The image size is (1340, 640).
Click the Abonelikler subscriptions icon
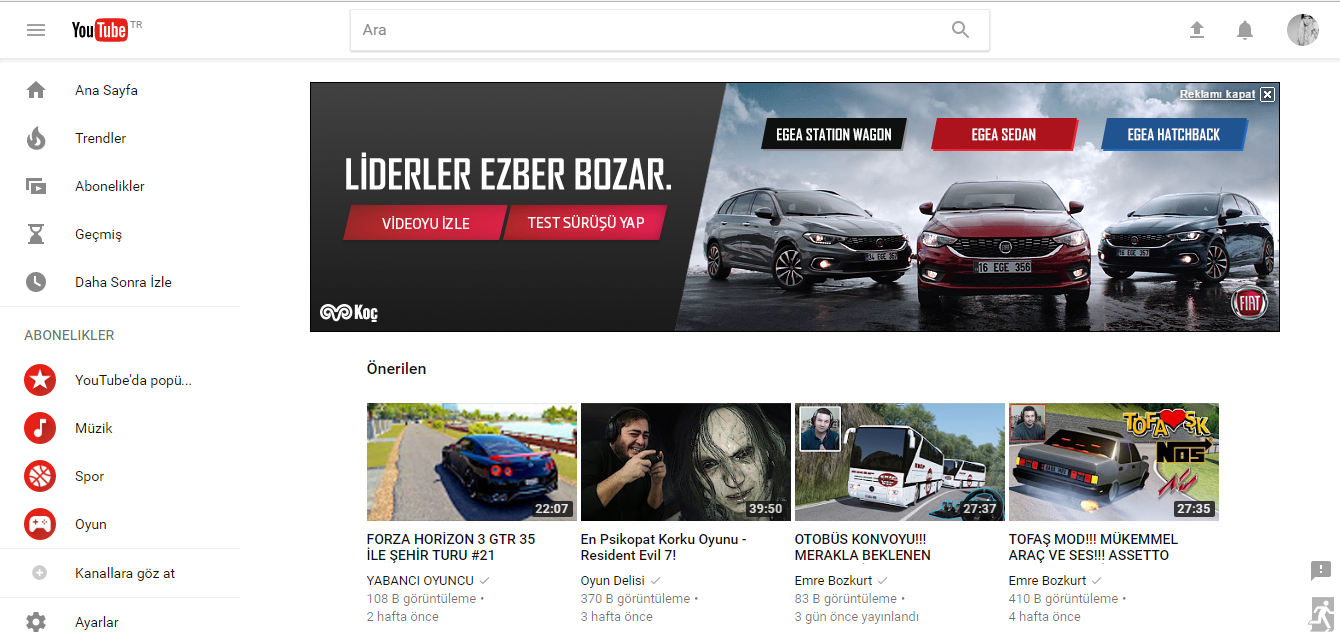(36, 186)
